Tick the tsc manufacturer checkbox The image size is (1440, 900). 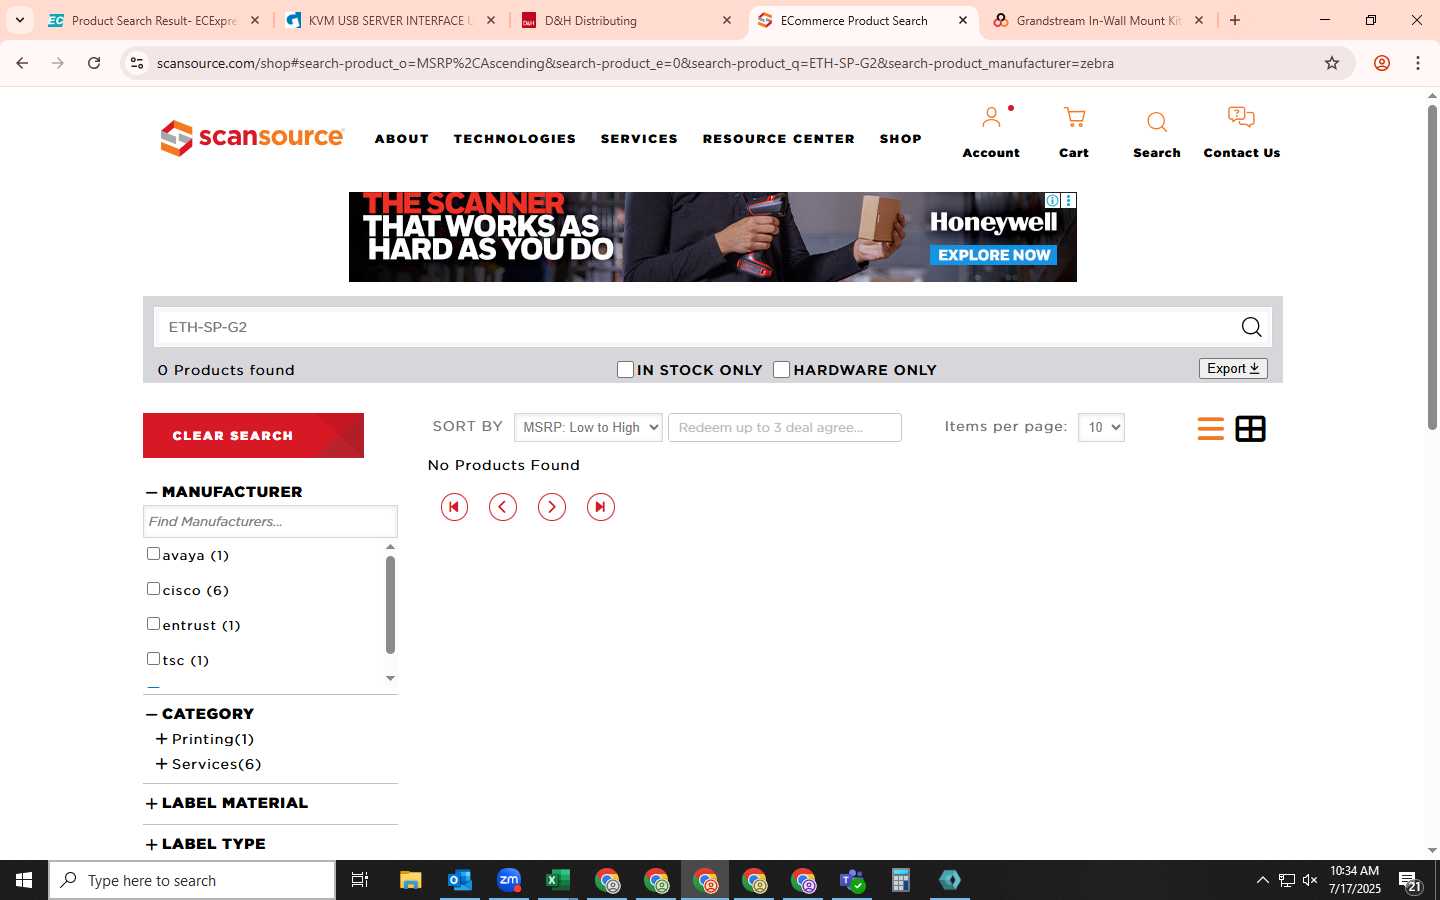pos(153,658)
